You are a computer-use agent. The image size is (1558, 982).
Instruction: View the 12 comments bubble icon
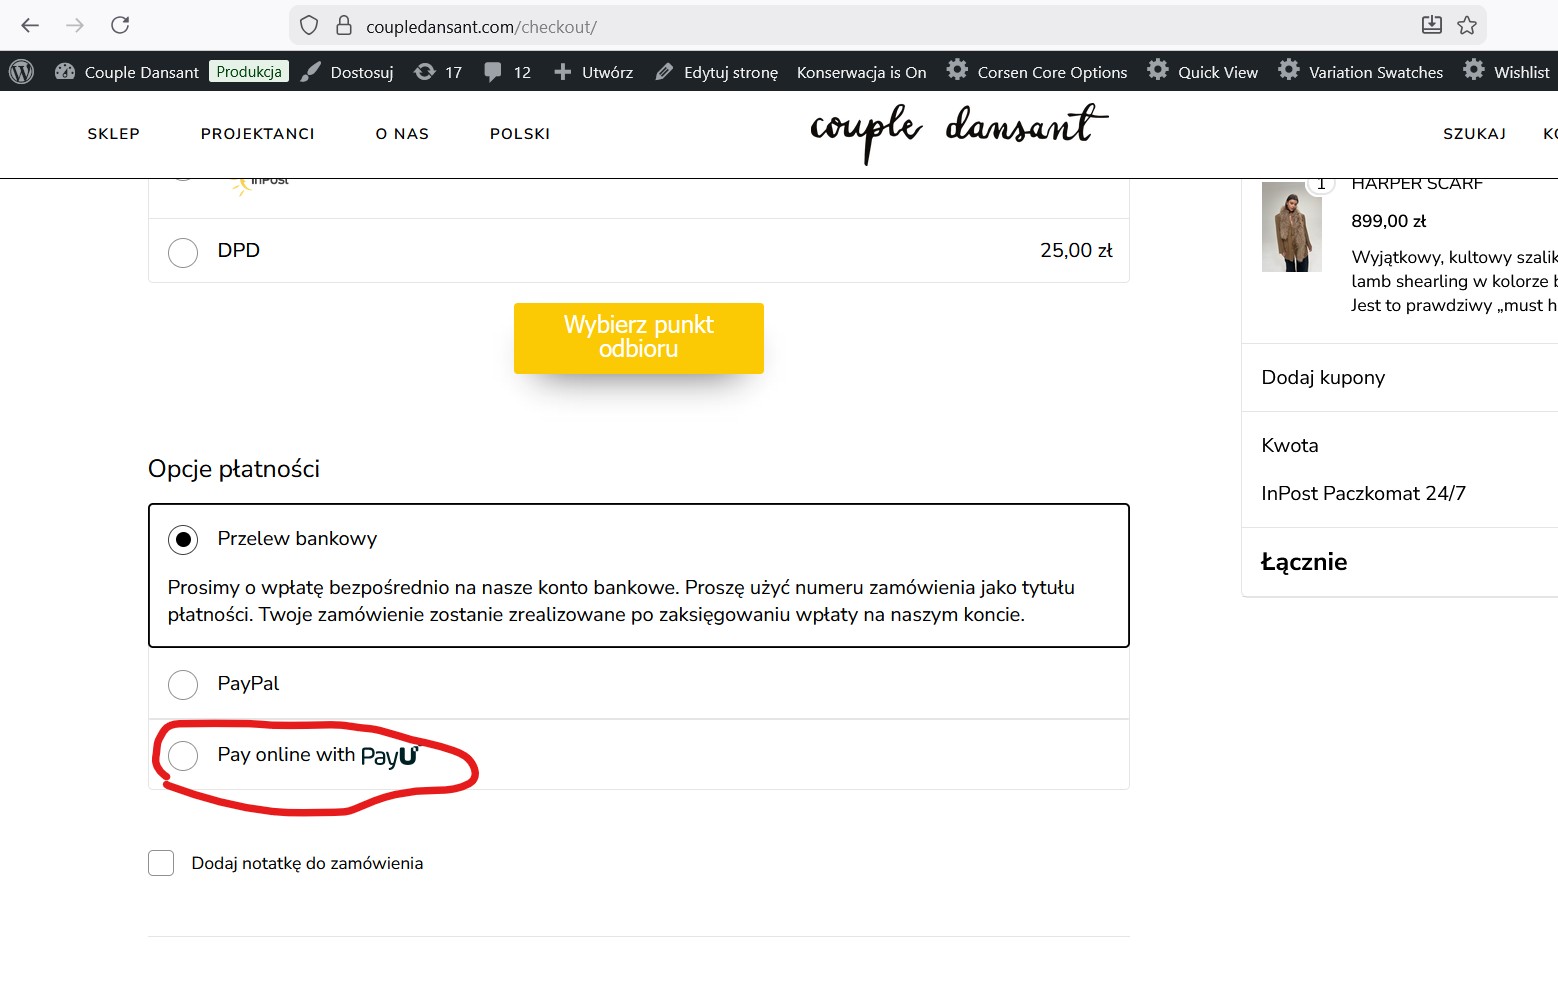click(507, 72)
